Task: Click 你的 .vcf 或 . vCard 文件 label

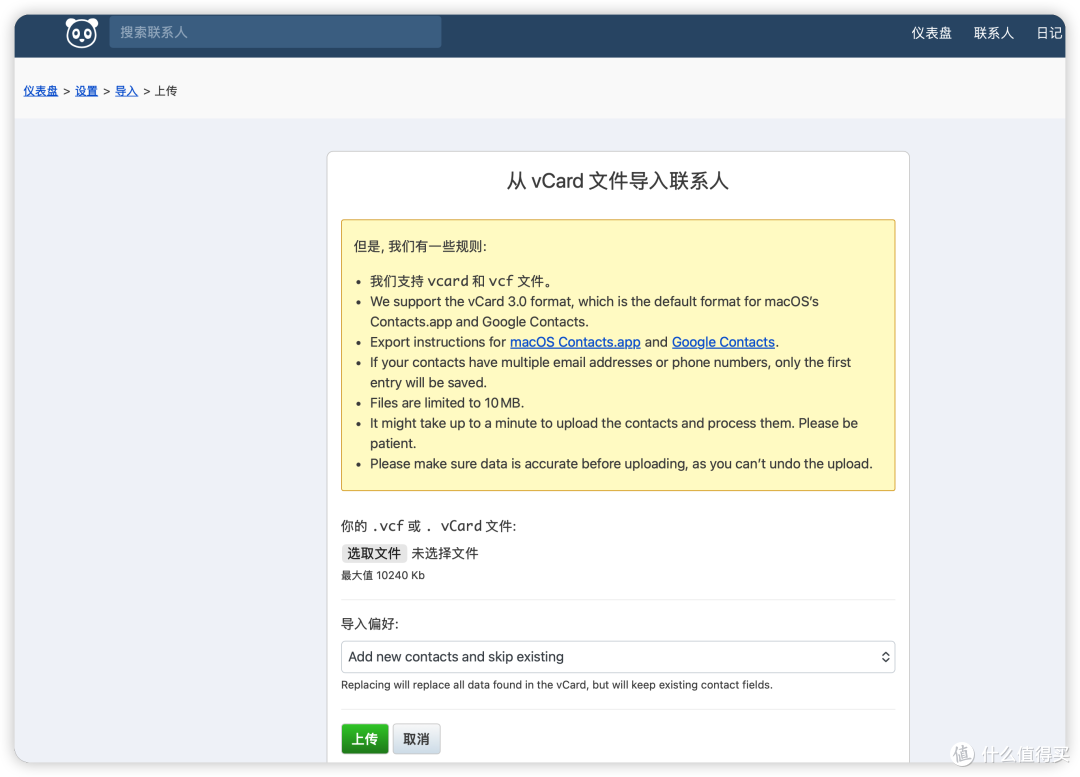Action: 428,526
